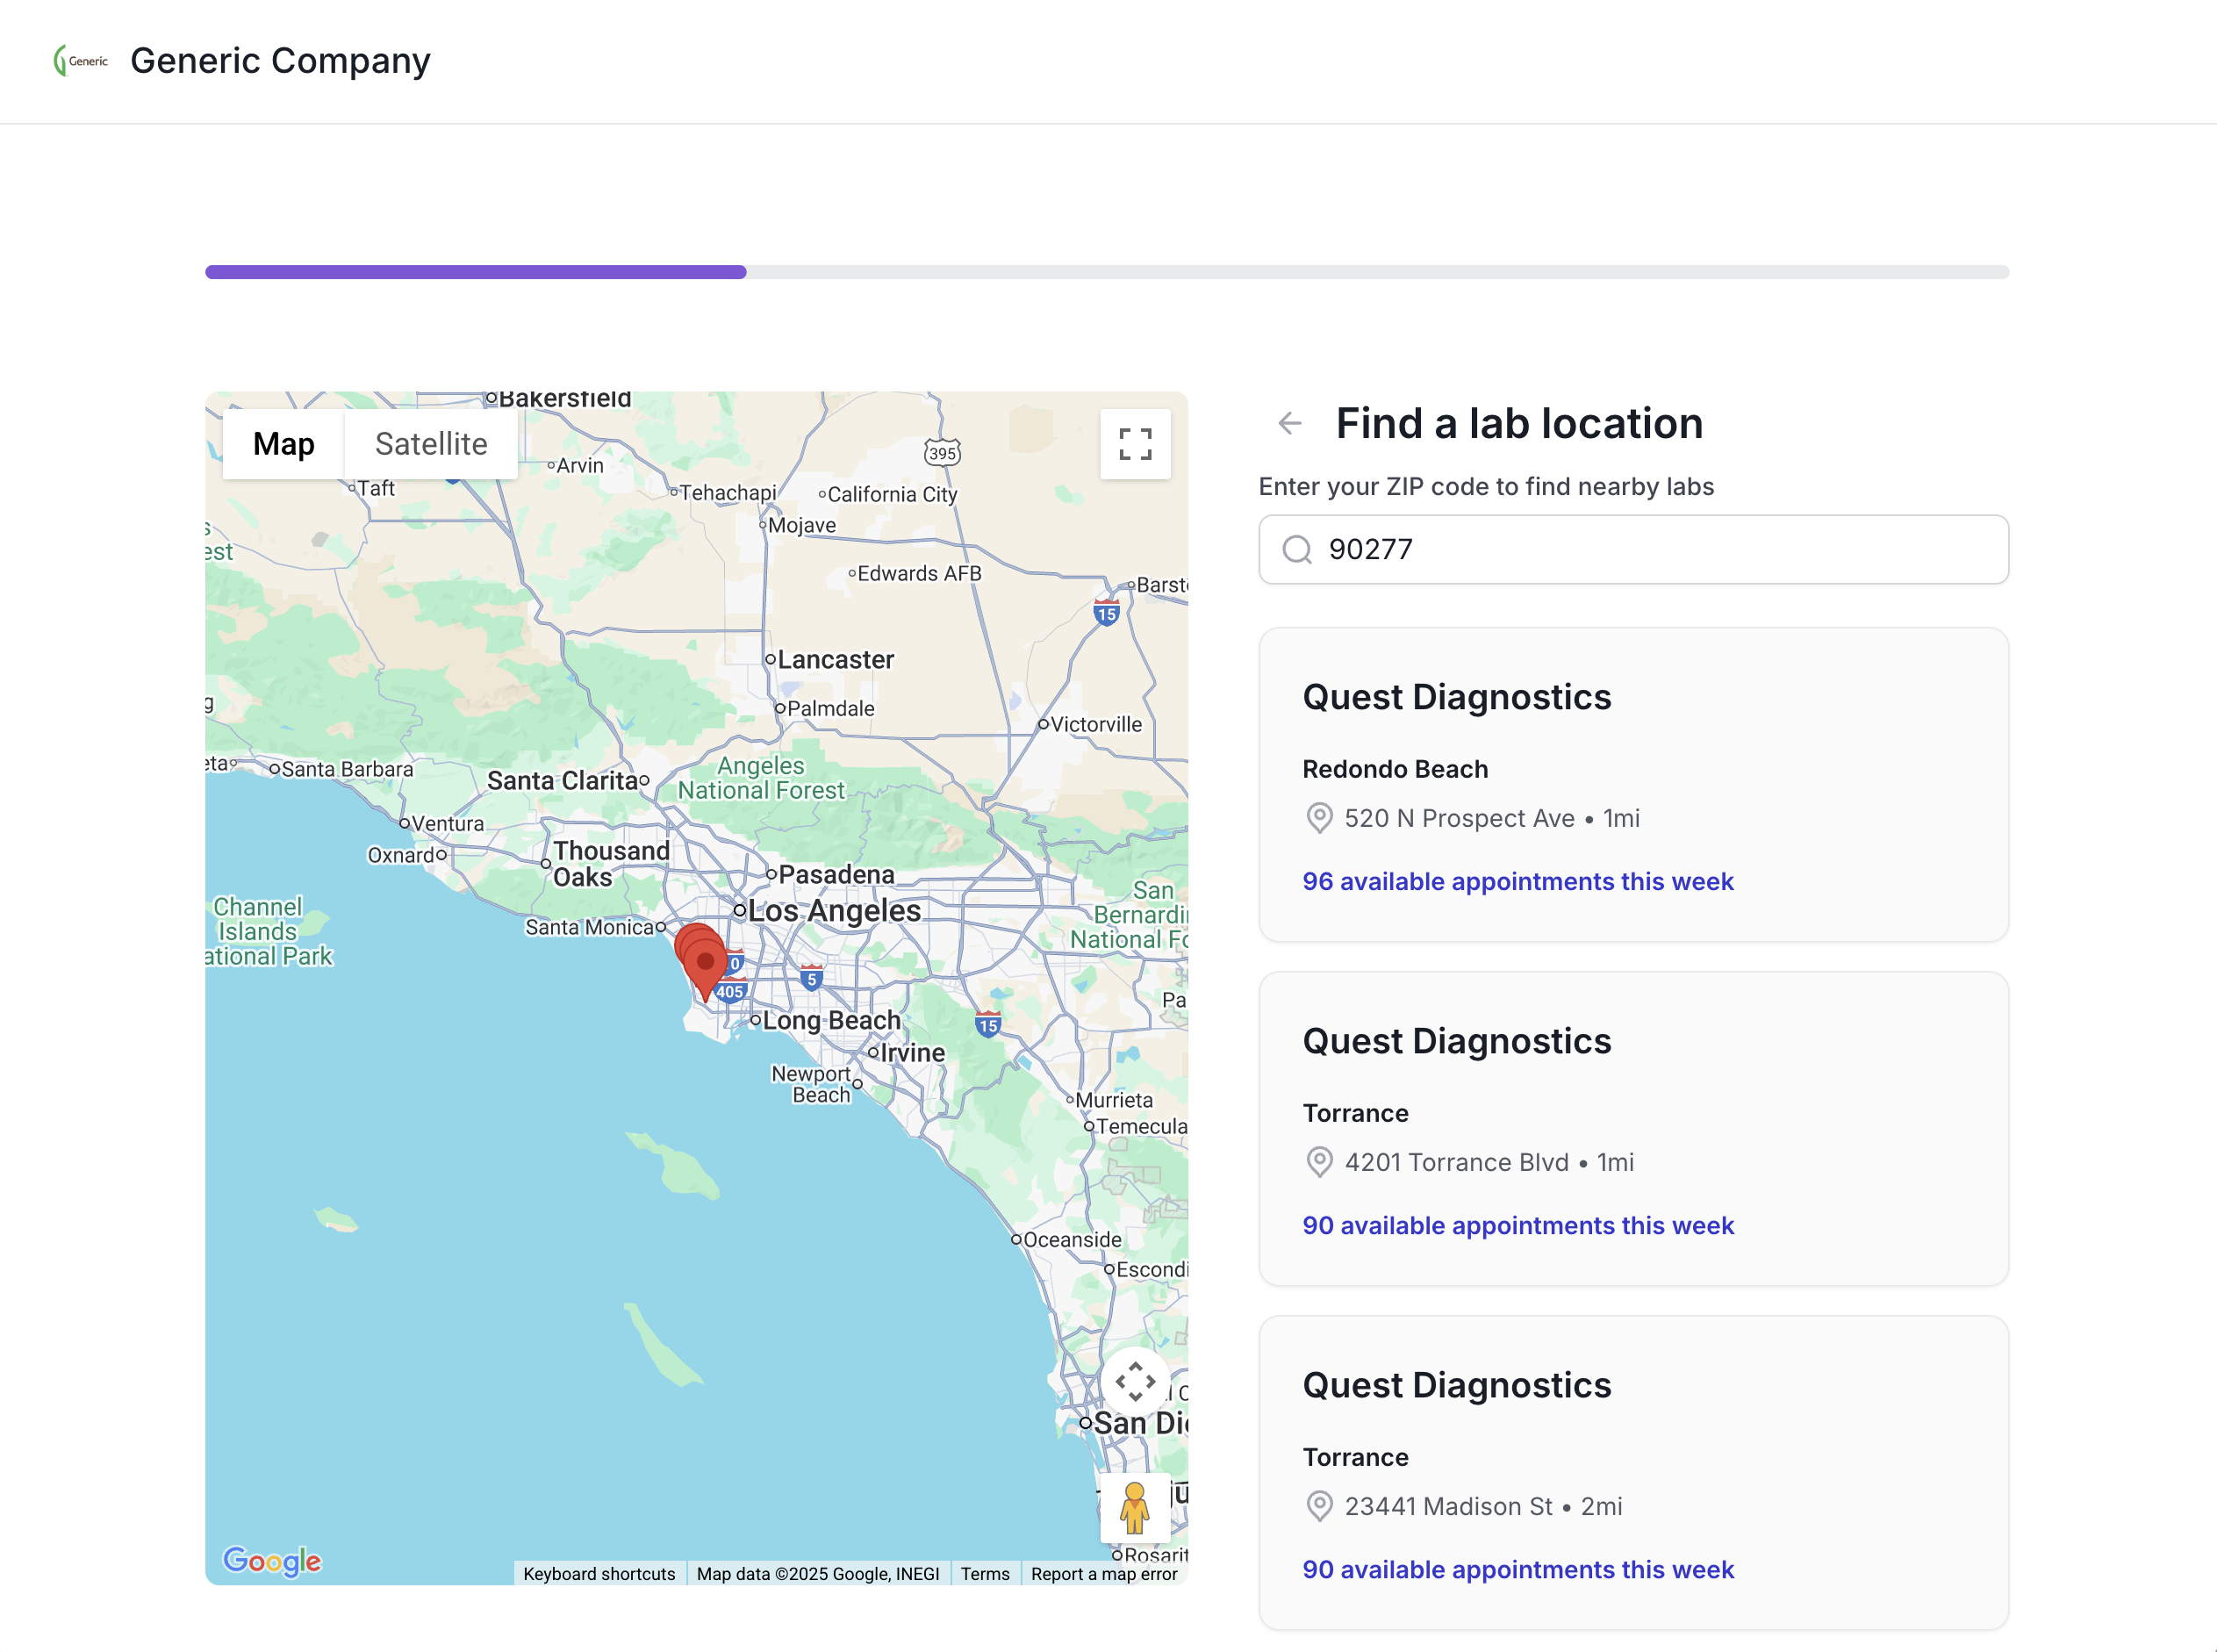Click location pin icon by 23441 Madison St
Viewport: 2217px width, 1652px height.
click(x=1319, y=1506)
